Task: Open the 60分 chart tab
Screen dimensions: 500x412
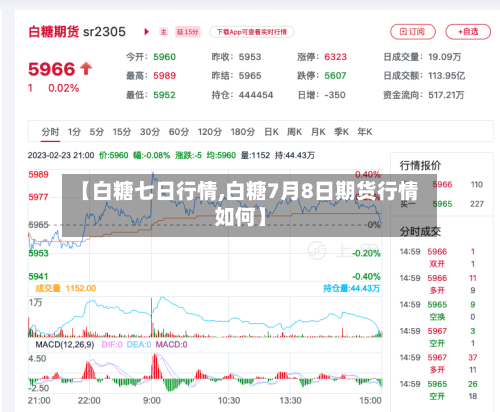Action: point(179,132)
